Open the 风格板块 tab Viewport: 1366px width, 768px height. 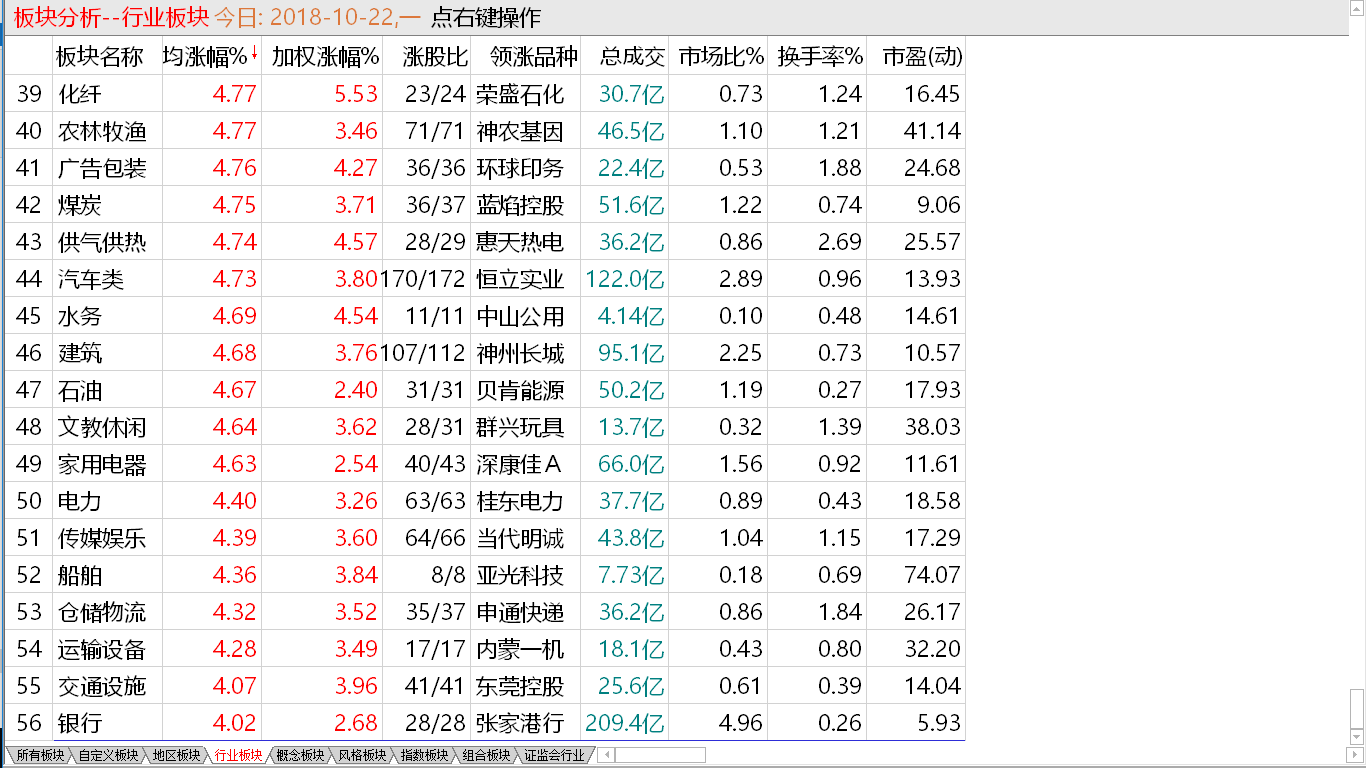coord(362,755)
